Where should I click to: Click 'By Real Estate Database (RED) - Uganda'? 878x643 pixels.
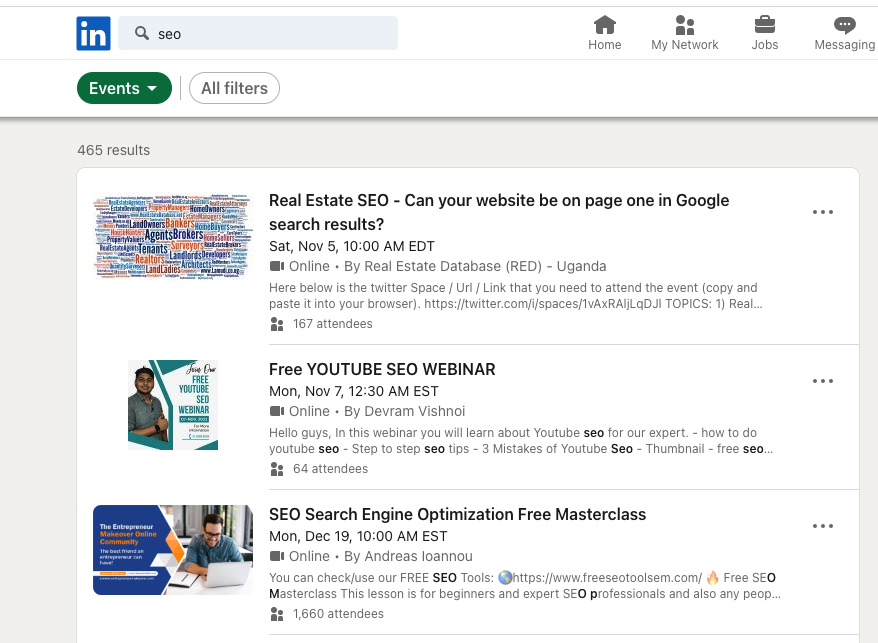[475, 266]
